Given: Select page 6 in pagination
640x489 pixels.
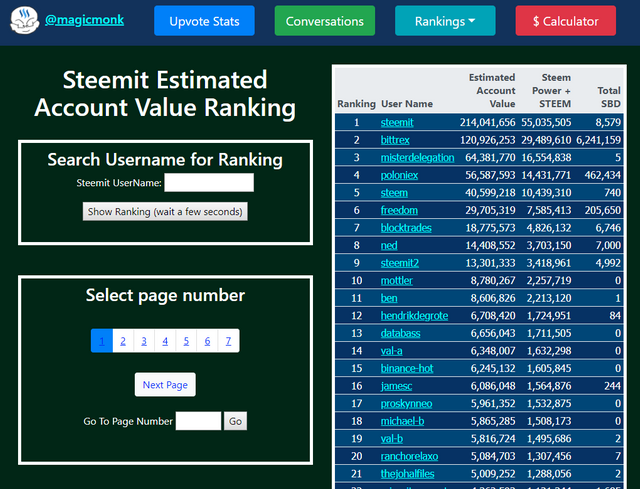Looking at the screenshot, I should pyautogui.click(x=207, y=341).
